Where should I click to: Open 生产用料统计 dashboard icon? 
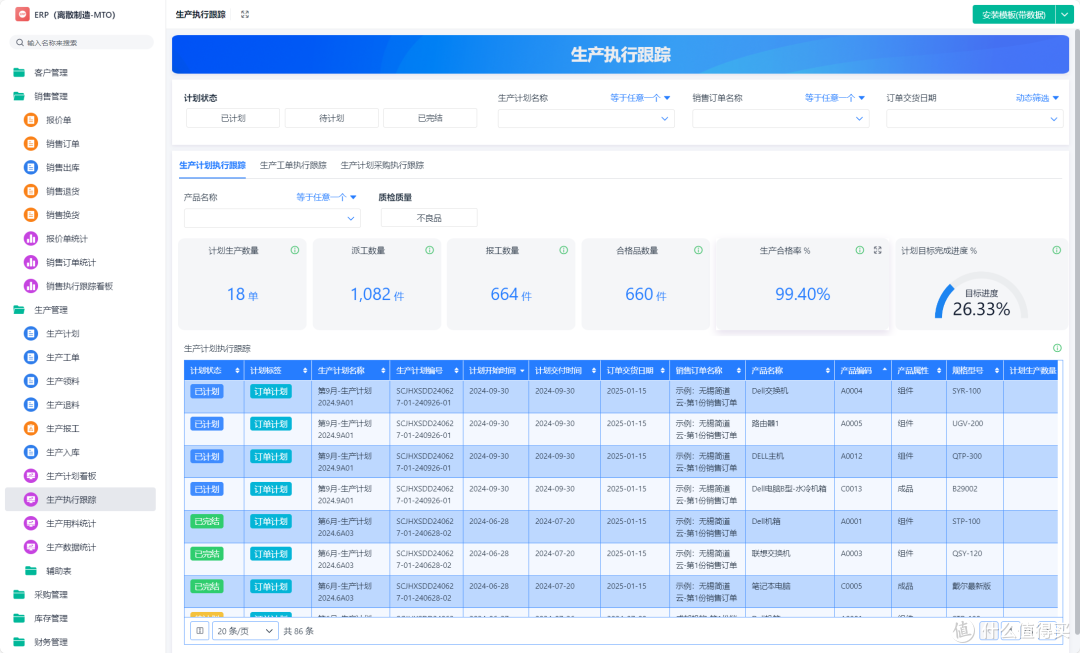[x=31, y=524]
